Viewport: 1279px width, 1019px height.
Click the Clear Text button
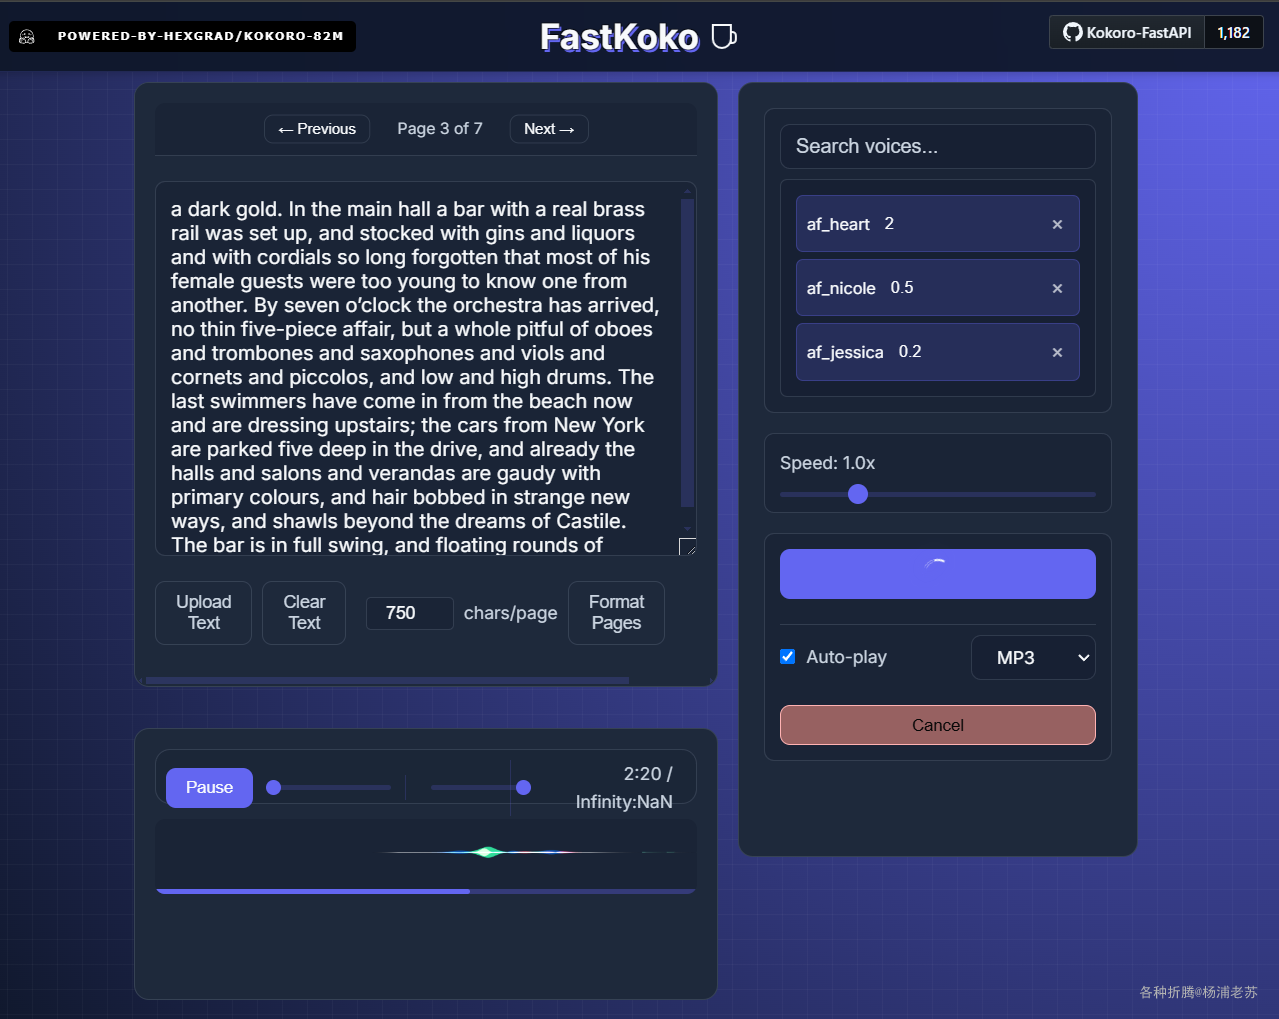(304, 613)
